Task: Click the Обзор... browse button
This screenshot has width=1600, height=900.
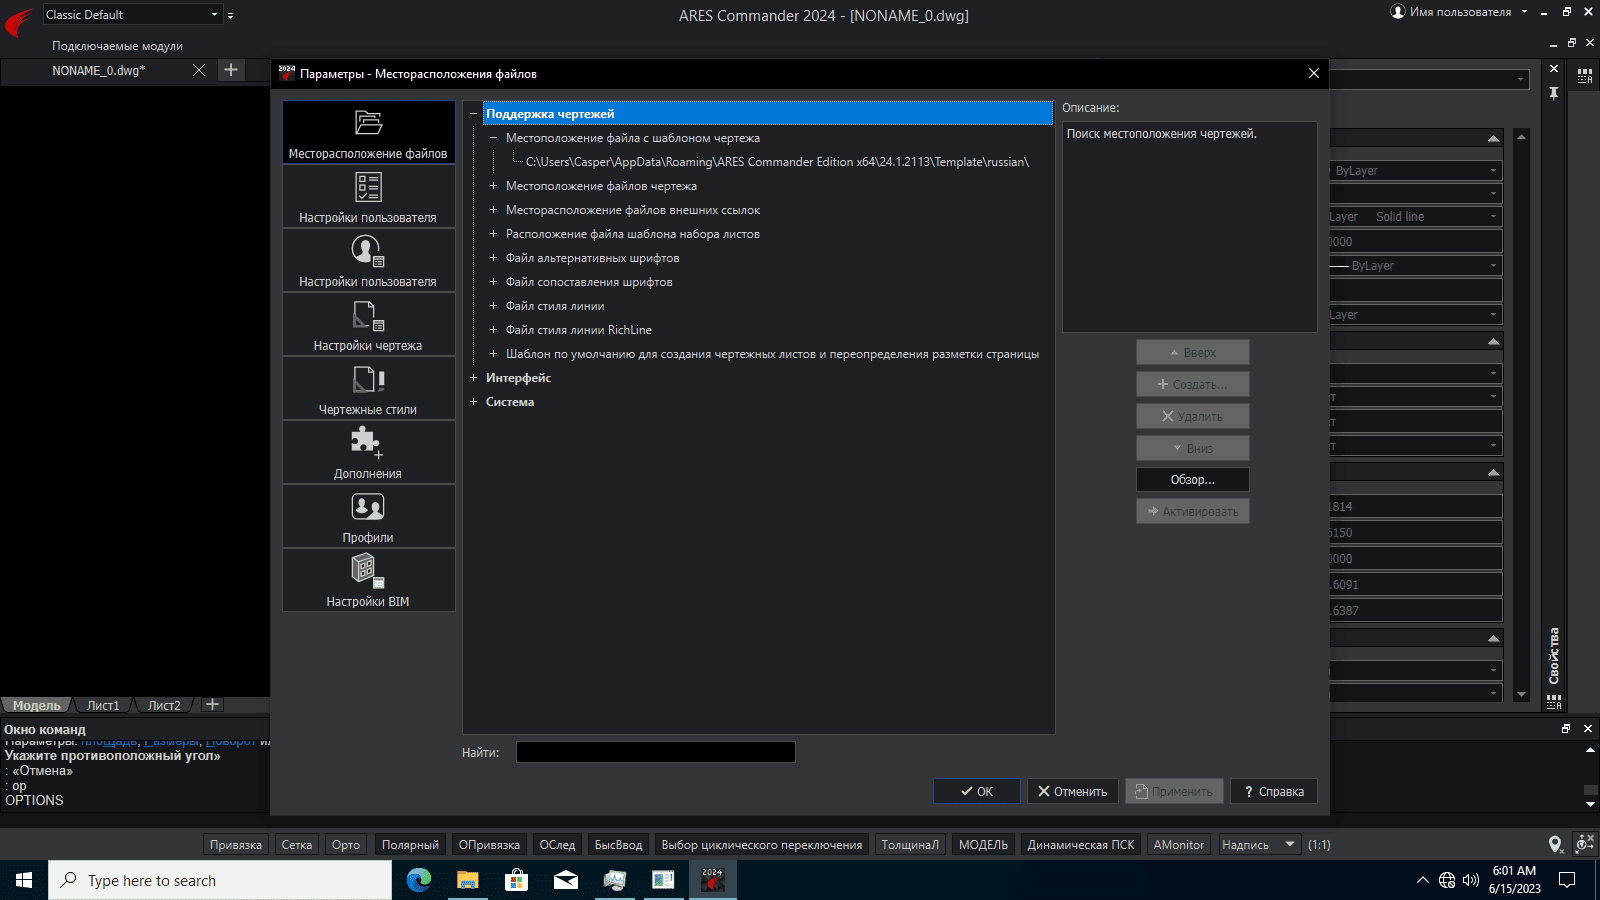Action: [1193, 480]
